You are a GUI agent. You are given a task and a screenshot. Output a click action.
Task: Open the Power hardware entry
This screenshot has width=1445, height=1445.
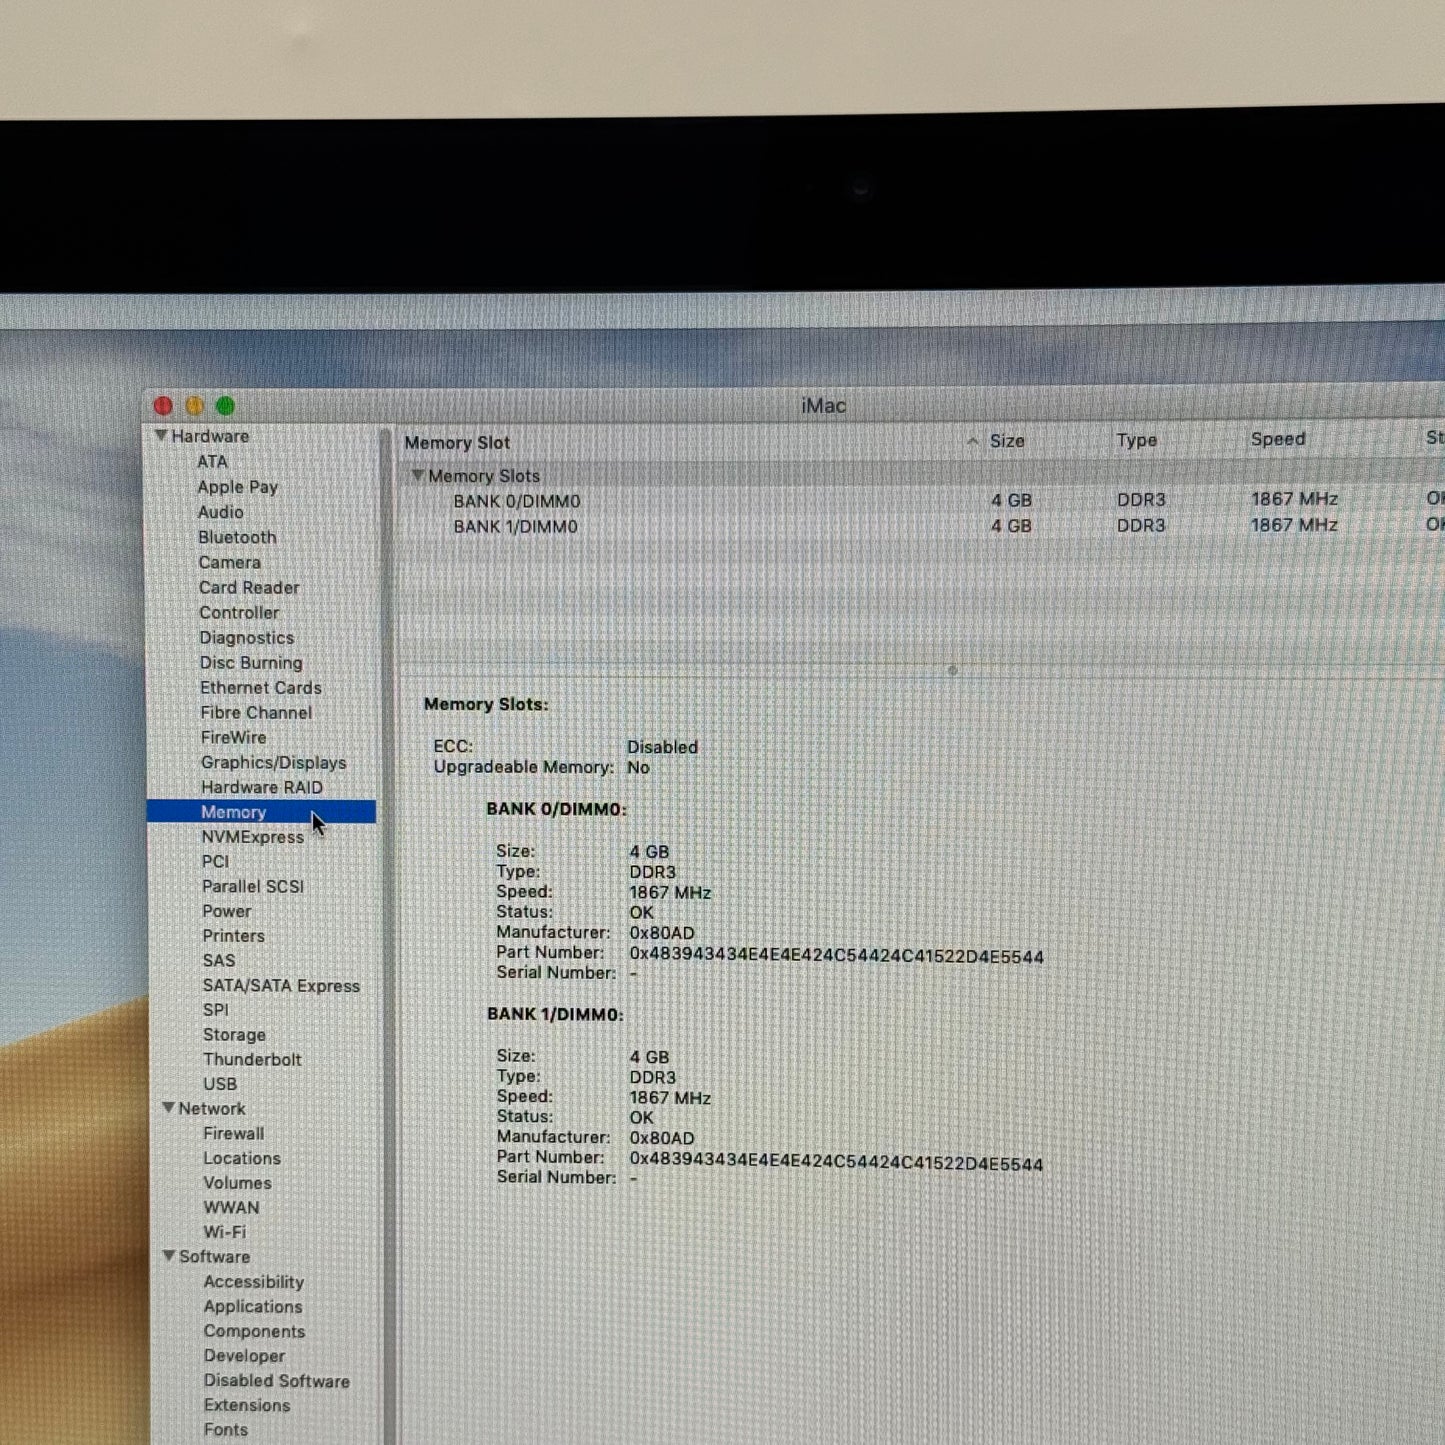click(x=227, y=911)
